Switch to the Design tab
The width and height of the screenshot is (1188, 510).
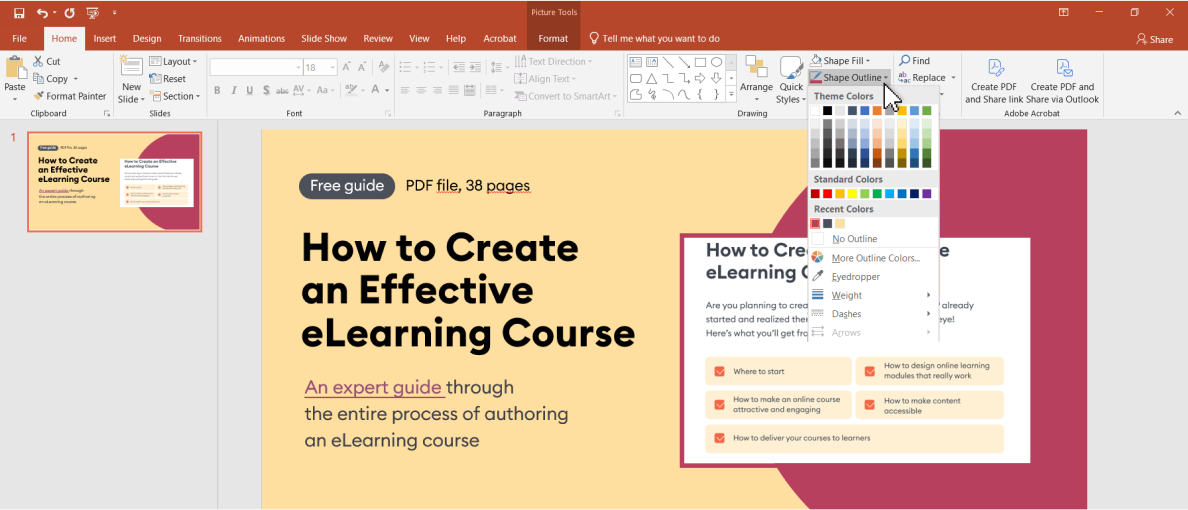pos(147,39)
